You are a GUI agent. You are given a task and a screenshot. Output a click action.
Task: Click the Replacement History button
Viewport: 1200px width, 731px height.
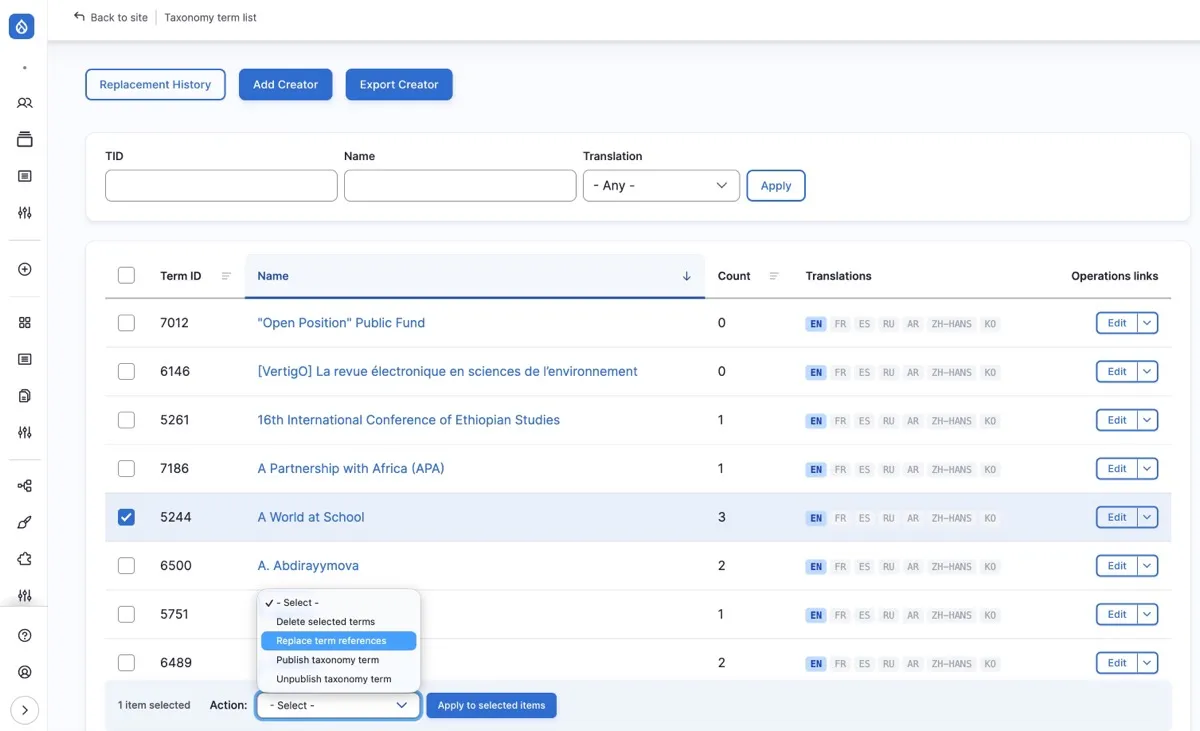pyautogui.click(x=155, y=85)
